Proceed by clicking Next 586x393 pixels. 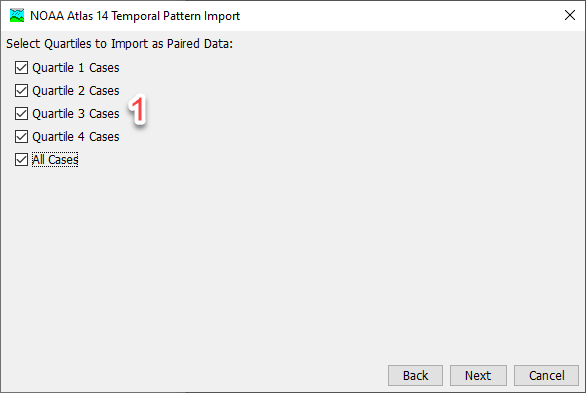tap(478, 375)
